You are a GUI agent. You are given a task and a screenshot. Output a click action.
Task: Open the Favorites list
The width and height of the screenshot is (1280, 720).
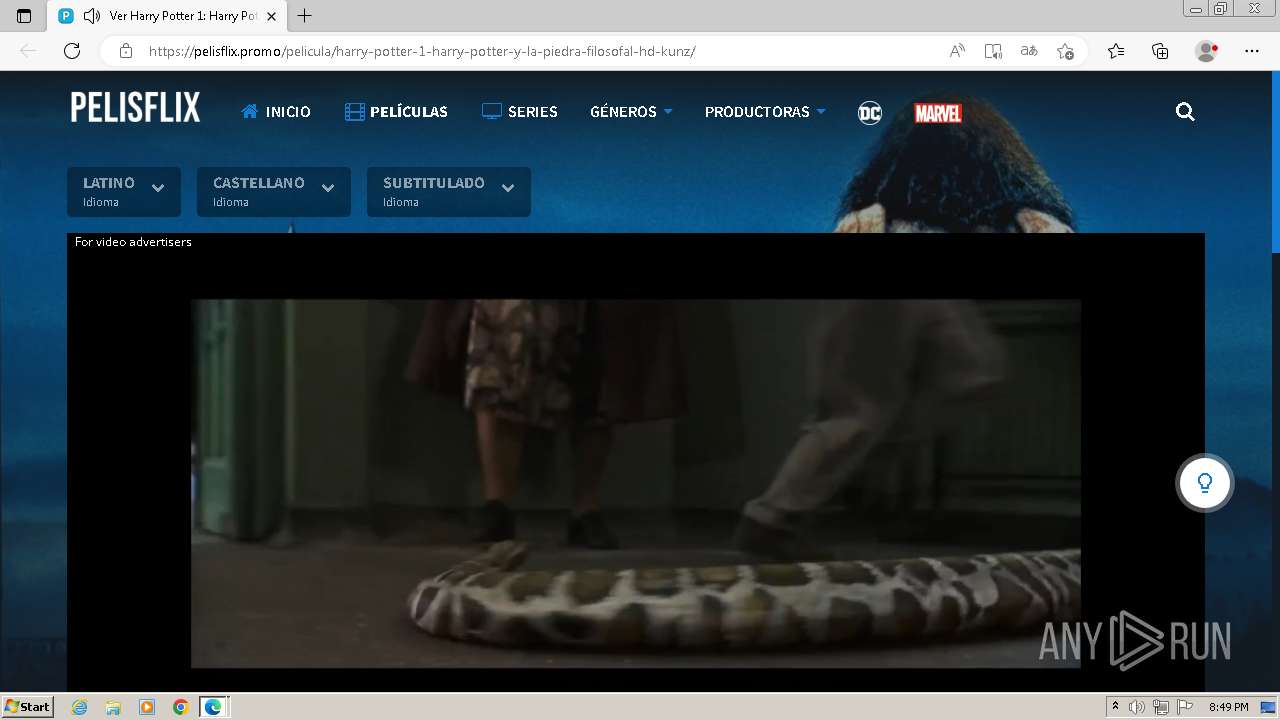click(1116, 51)
